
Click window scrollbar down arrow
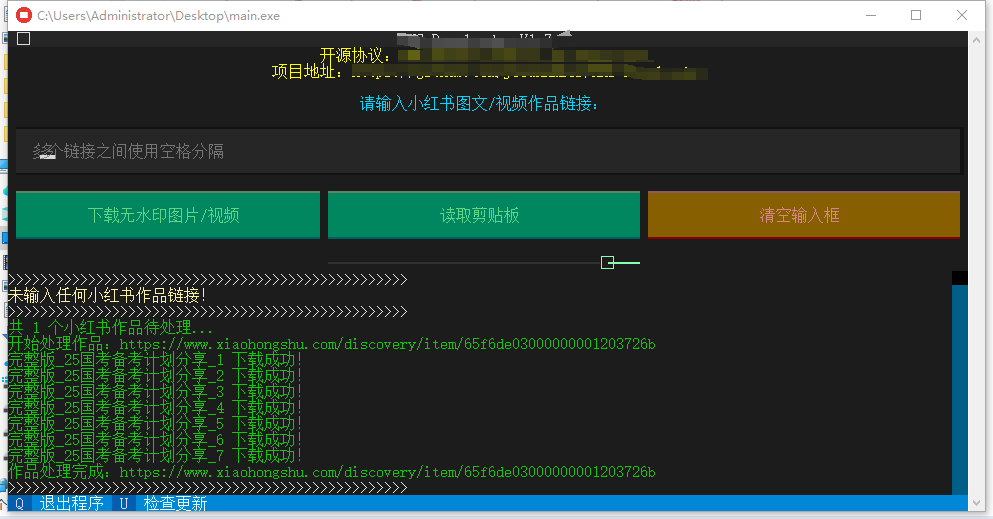[977, 504]
